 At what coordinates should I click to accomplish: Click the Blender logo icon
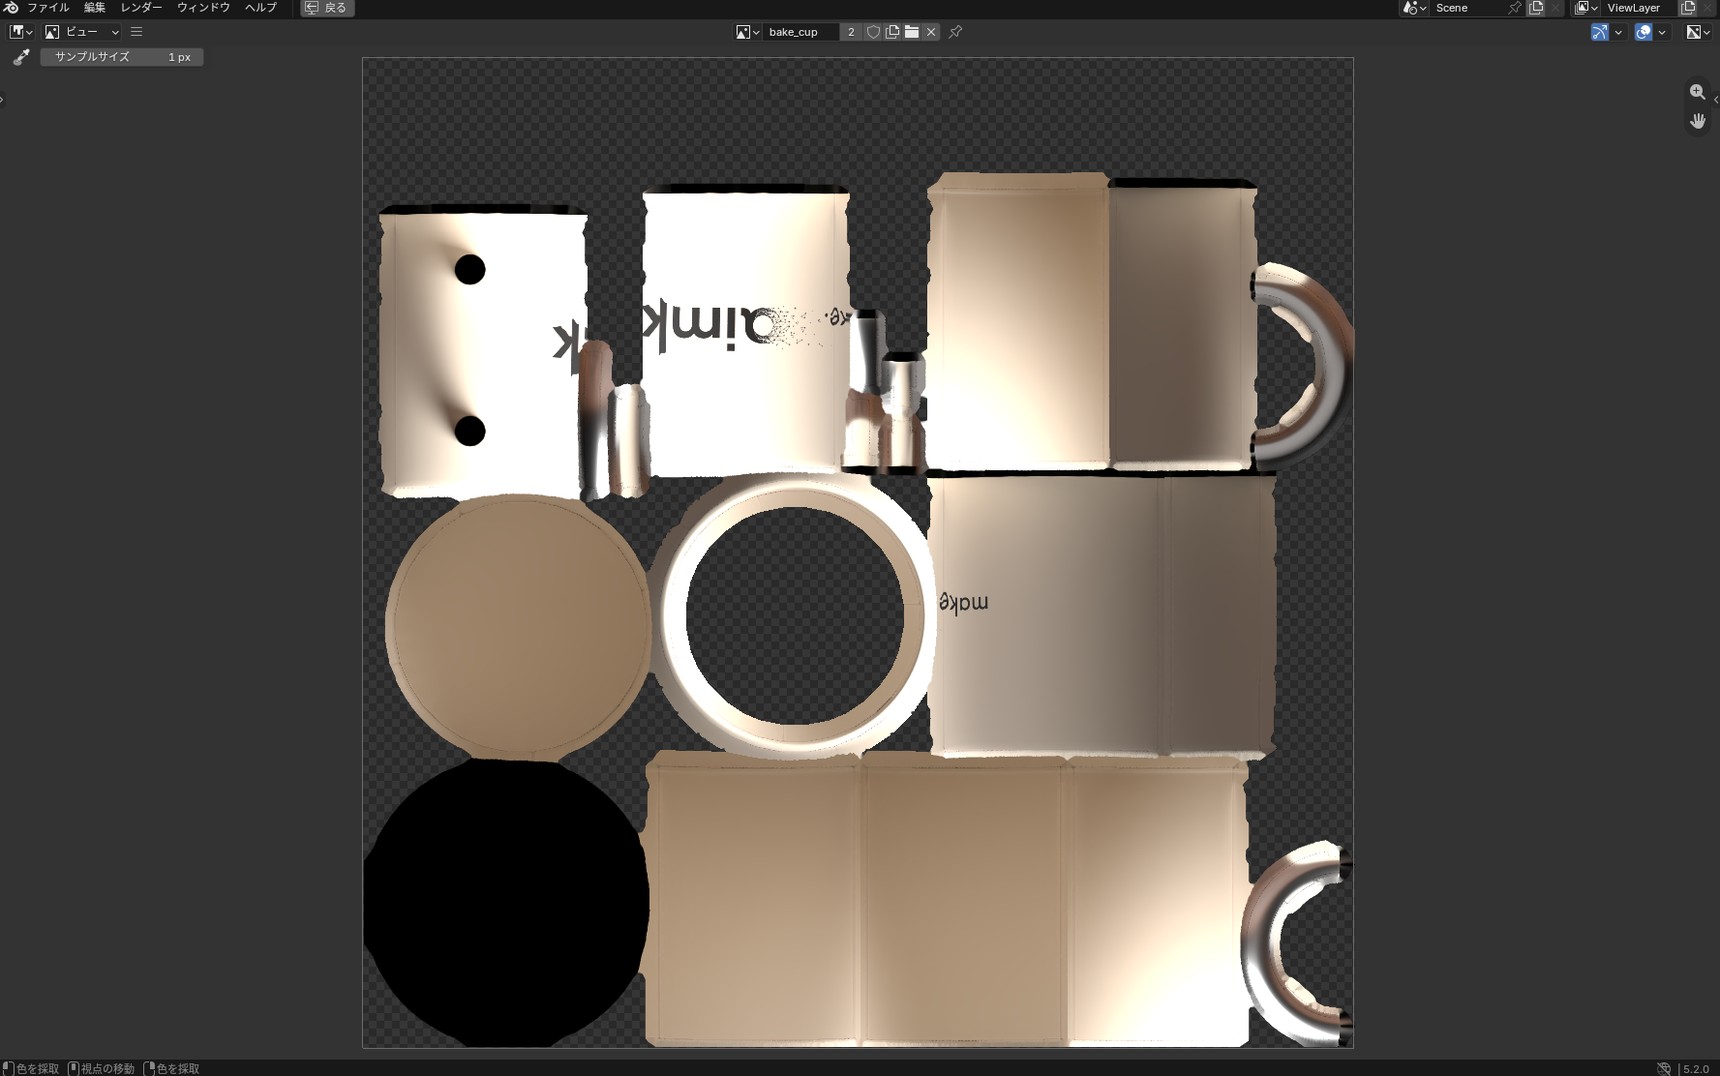(11, 7)
